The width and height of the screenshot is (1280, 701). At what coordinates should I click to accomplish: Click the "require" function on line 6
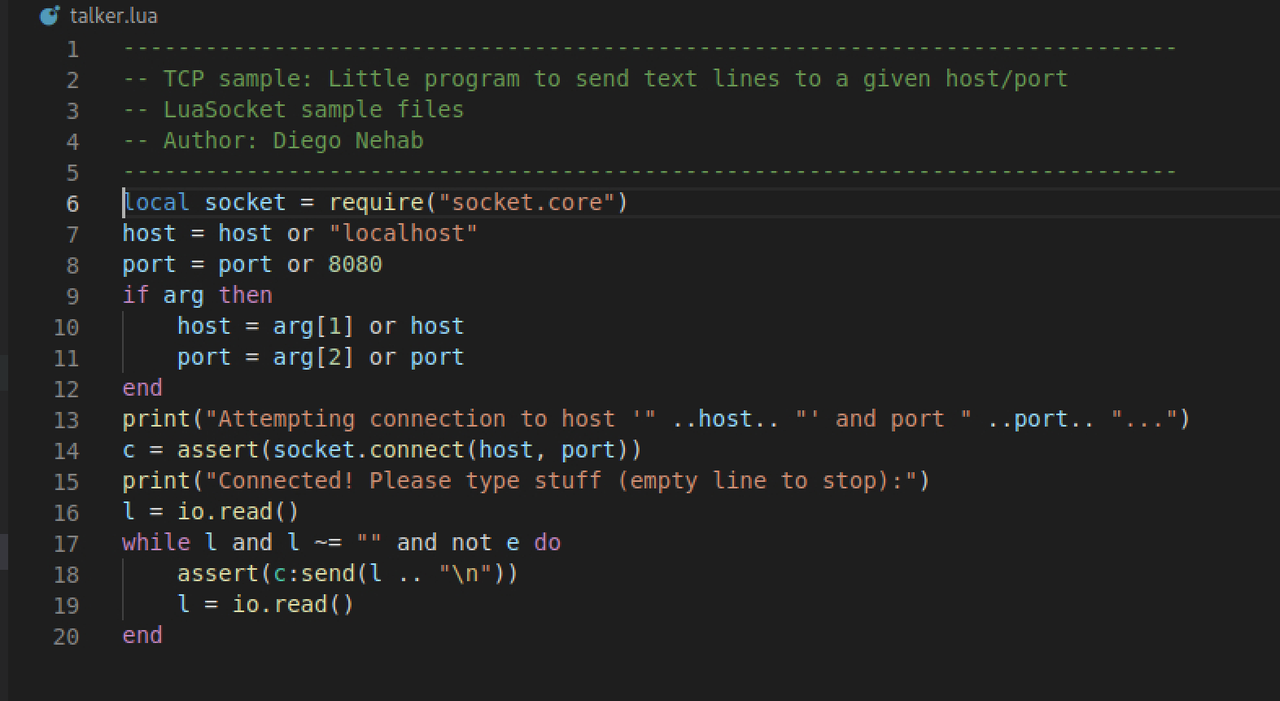pyautogui.click(x=375, y=203)
